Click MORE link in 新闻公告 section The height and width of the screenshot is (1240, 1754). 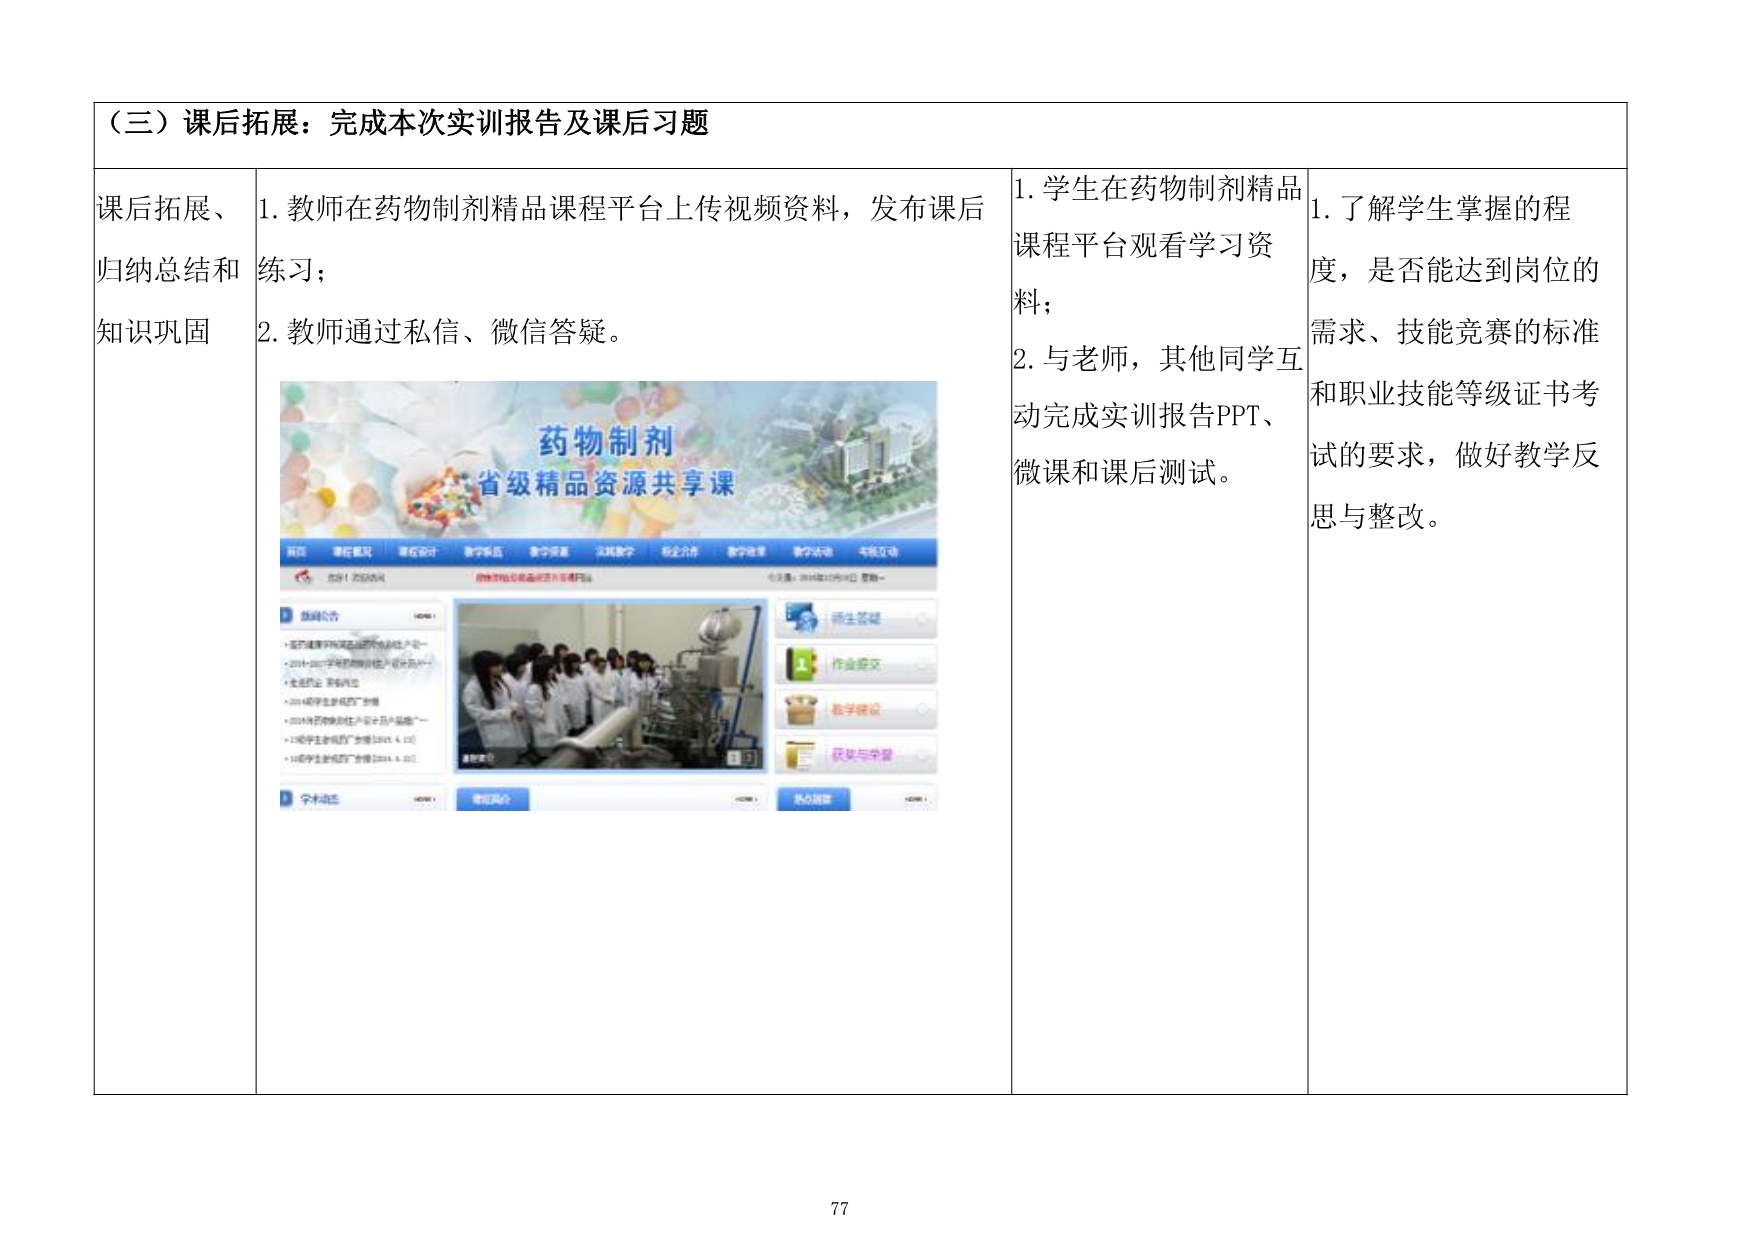pyautogui.click(x=424, y=616)
